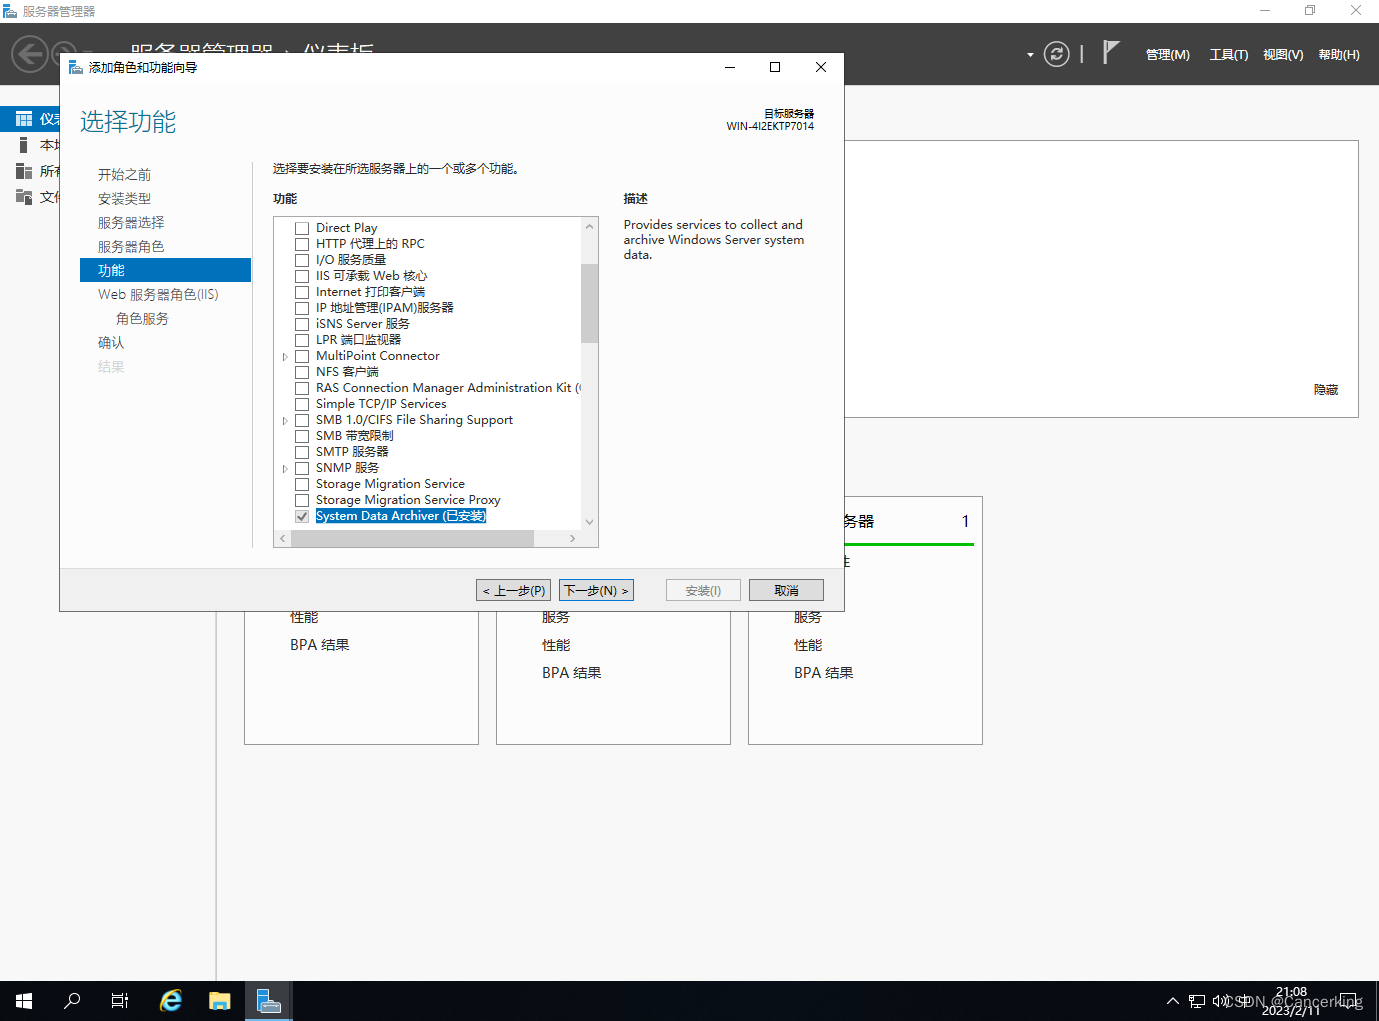
Task: Expand SMB 1.0/CIFS File Sharing Support
Action: tap(285, 421)
